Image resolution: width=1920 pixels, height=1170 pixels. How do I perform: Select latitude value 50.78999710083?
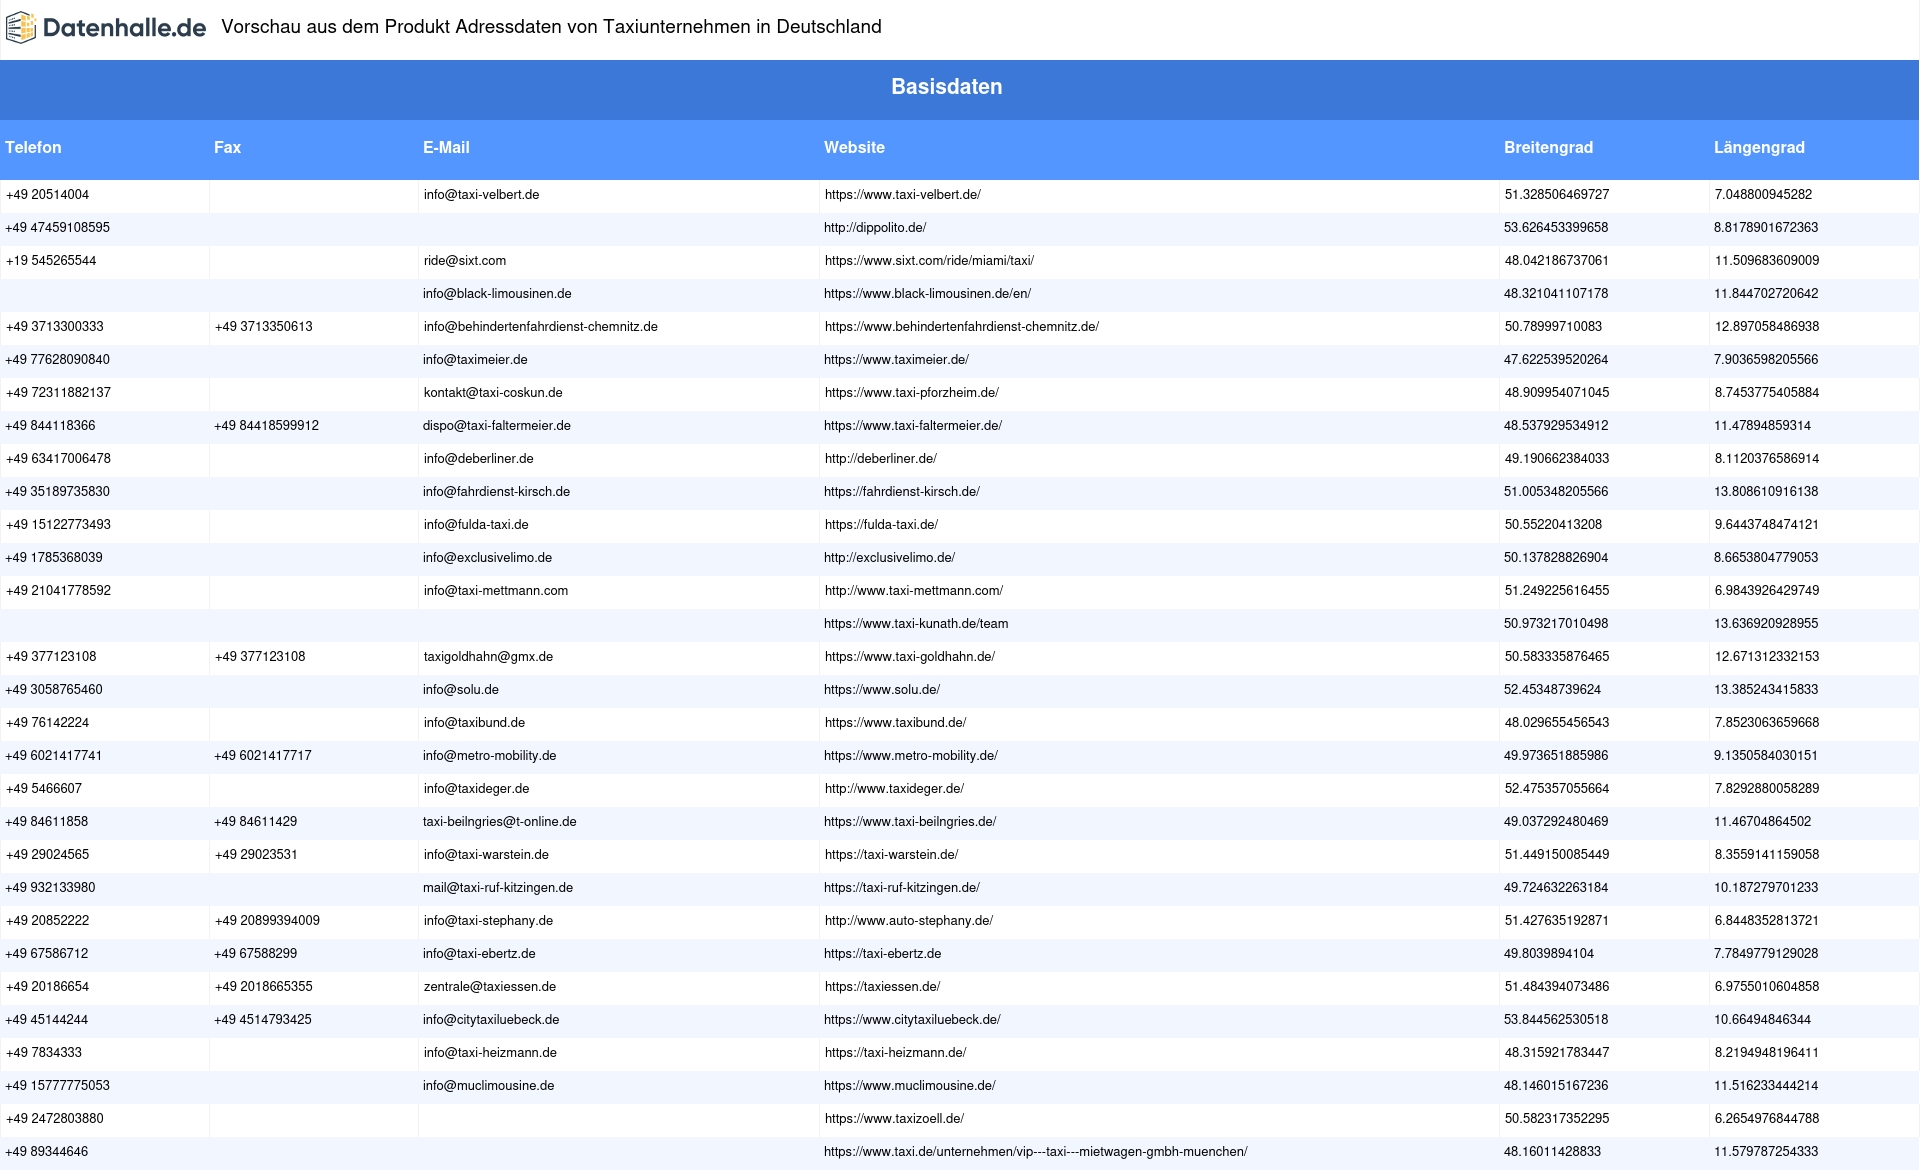pyautogui.click(x=1553, y=327)
